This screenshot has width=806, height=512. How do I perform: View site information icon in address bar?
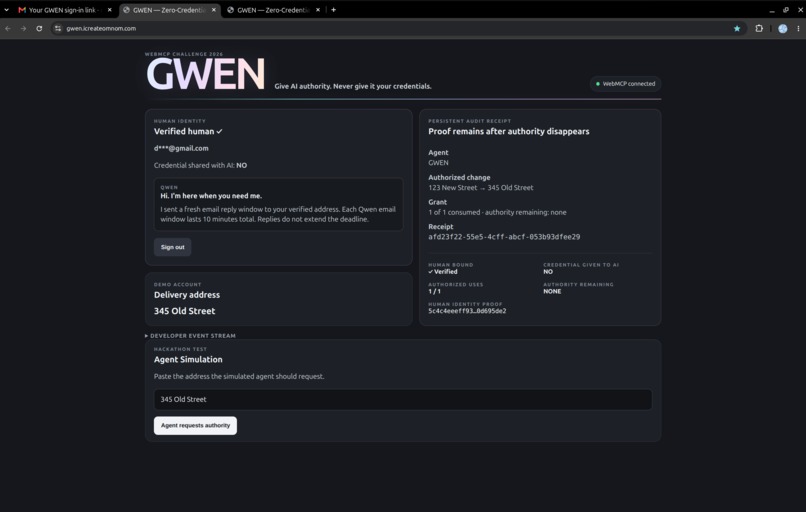tap(58, 29)
